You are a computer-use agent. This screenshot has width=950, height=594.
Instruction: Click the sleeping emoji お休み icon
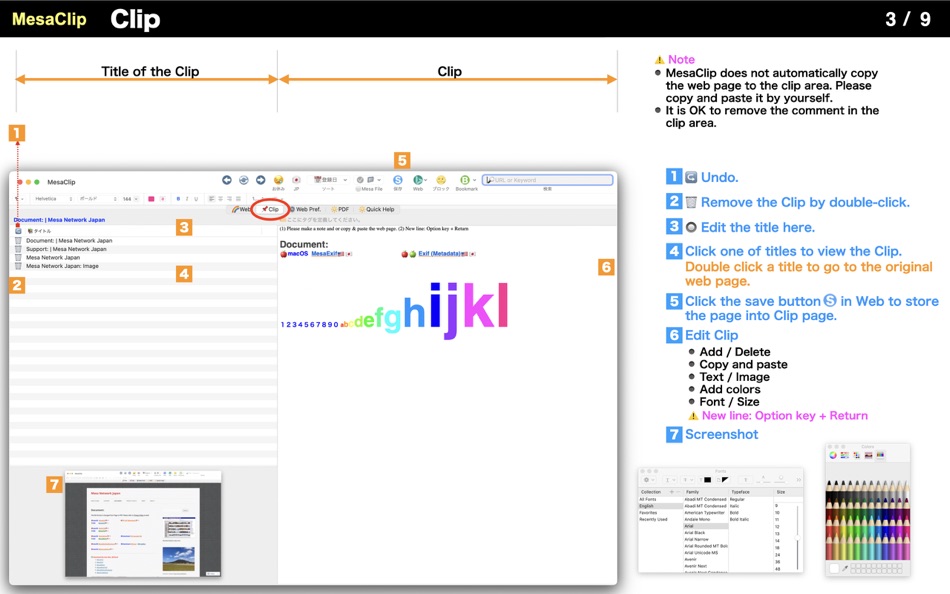pyautogui.click(x=278, y=180)
